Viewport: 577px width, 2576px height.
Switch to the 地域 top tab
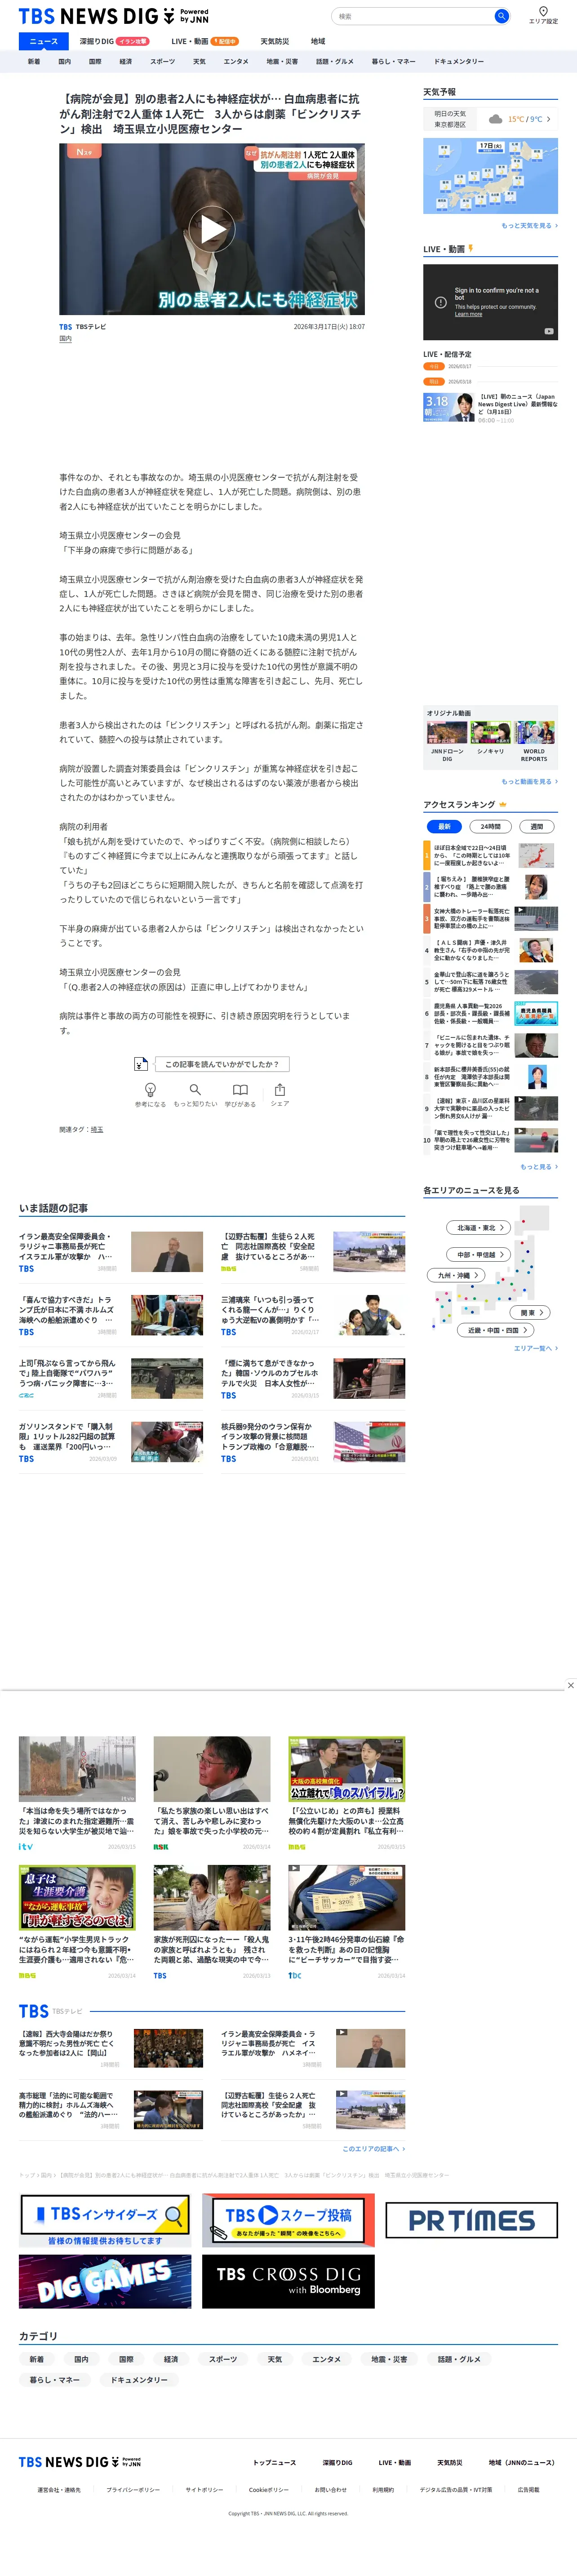tap(318, 41)
